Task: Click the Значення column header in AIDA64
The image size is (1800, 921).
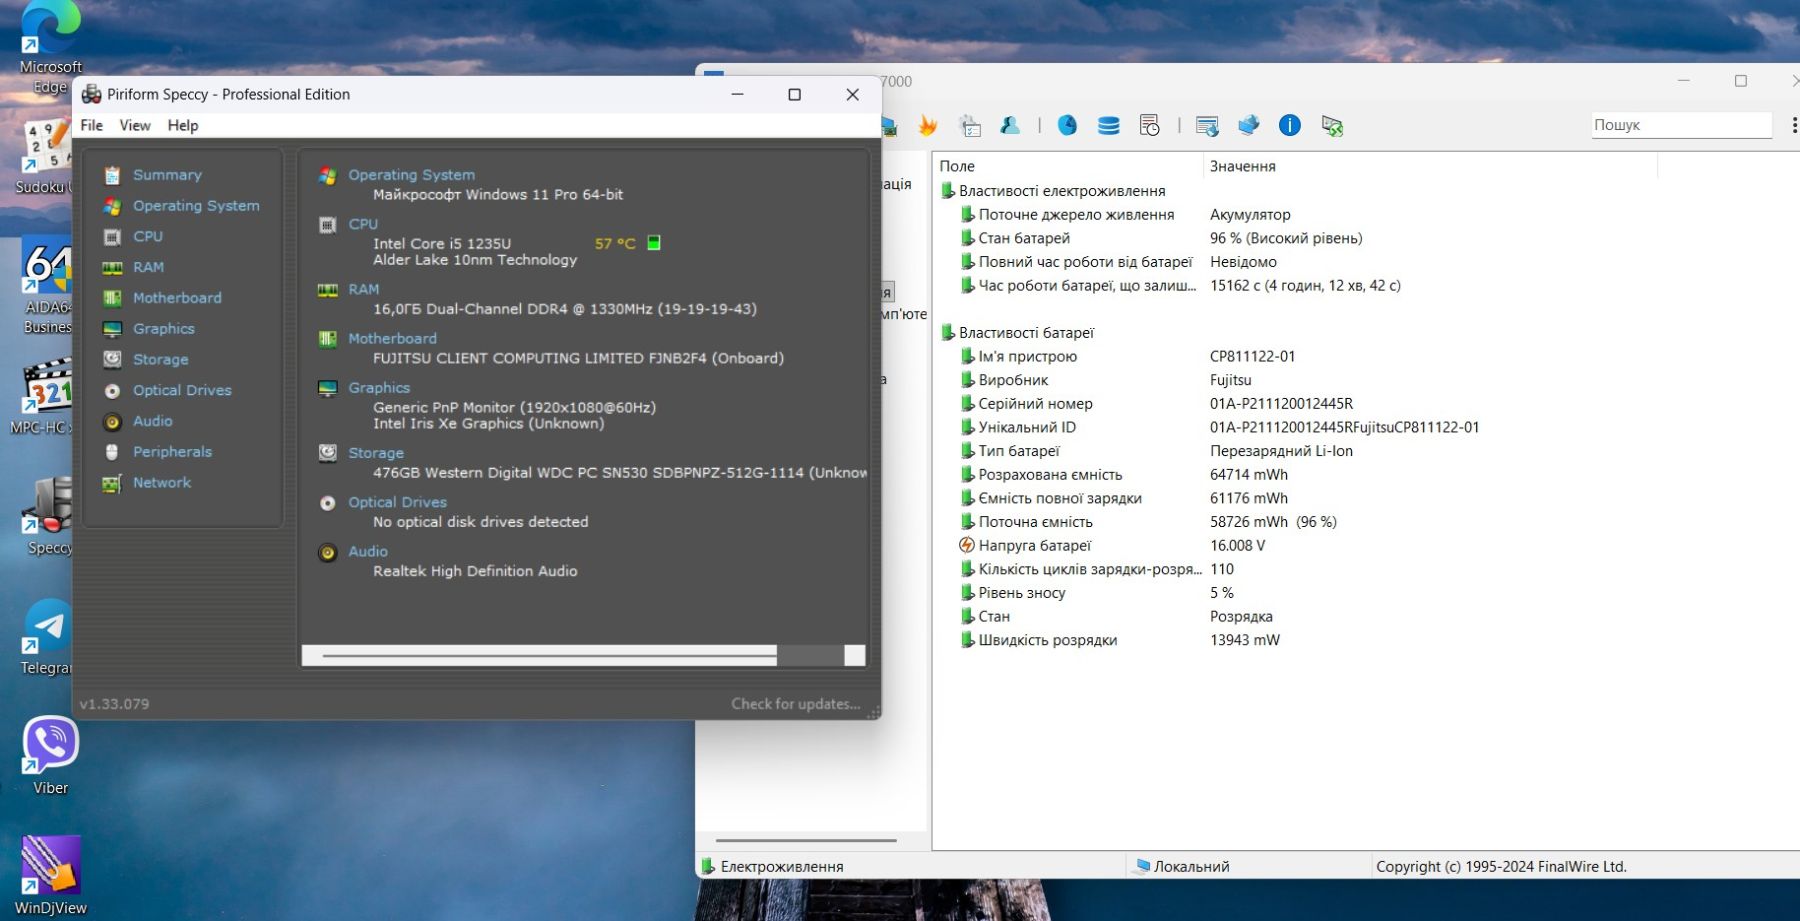Action: [1430, 166]
